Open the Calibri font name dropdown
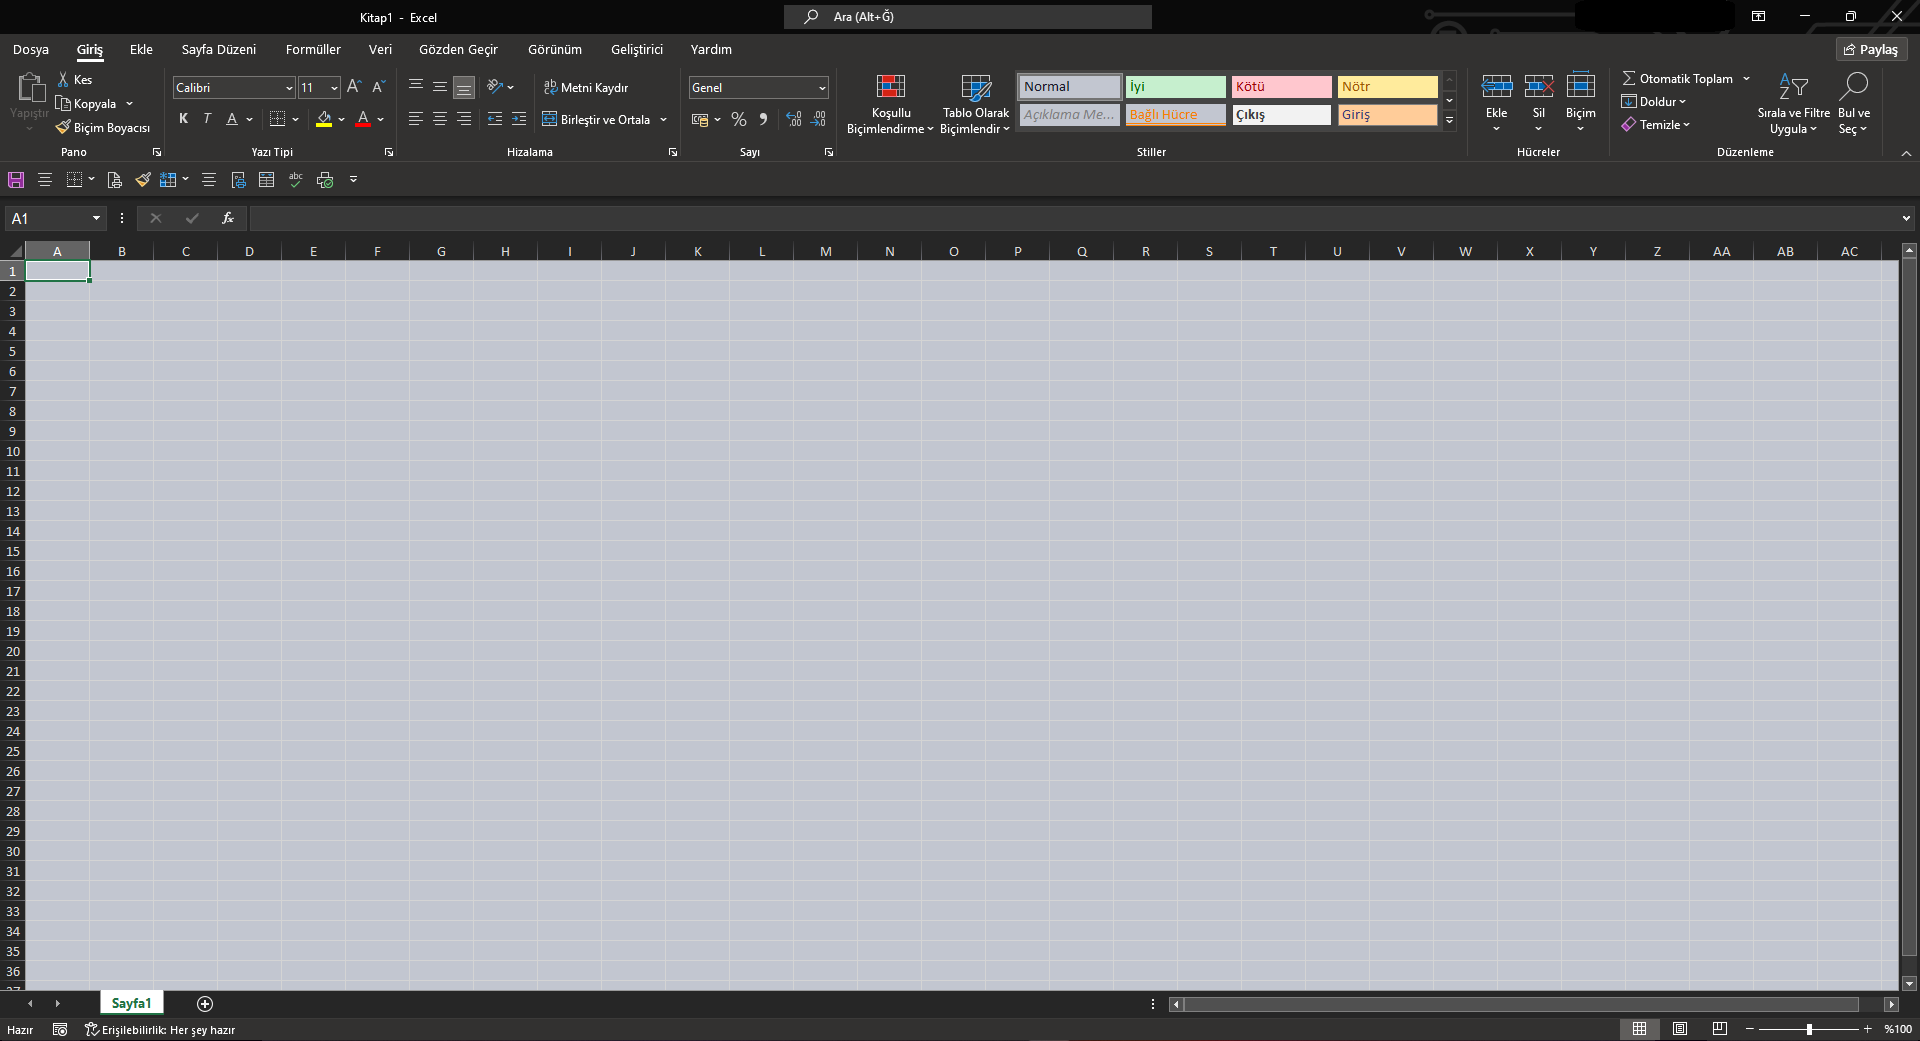This screenshot has width=1920, height=1041. click(289, 88)
